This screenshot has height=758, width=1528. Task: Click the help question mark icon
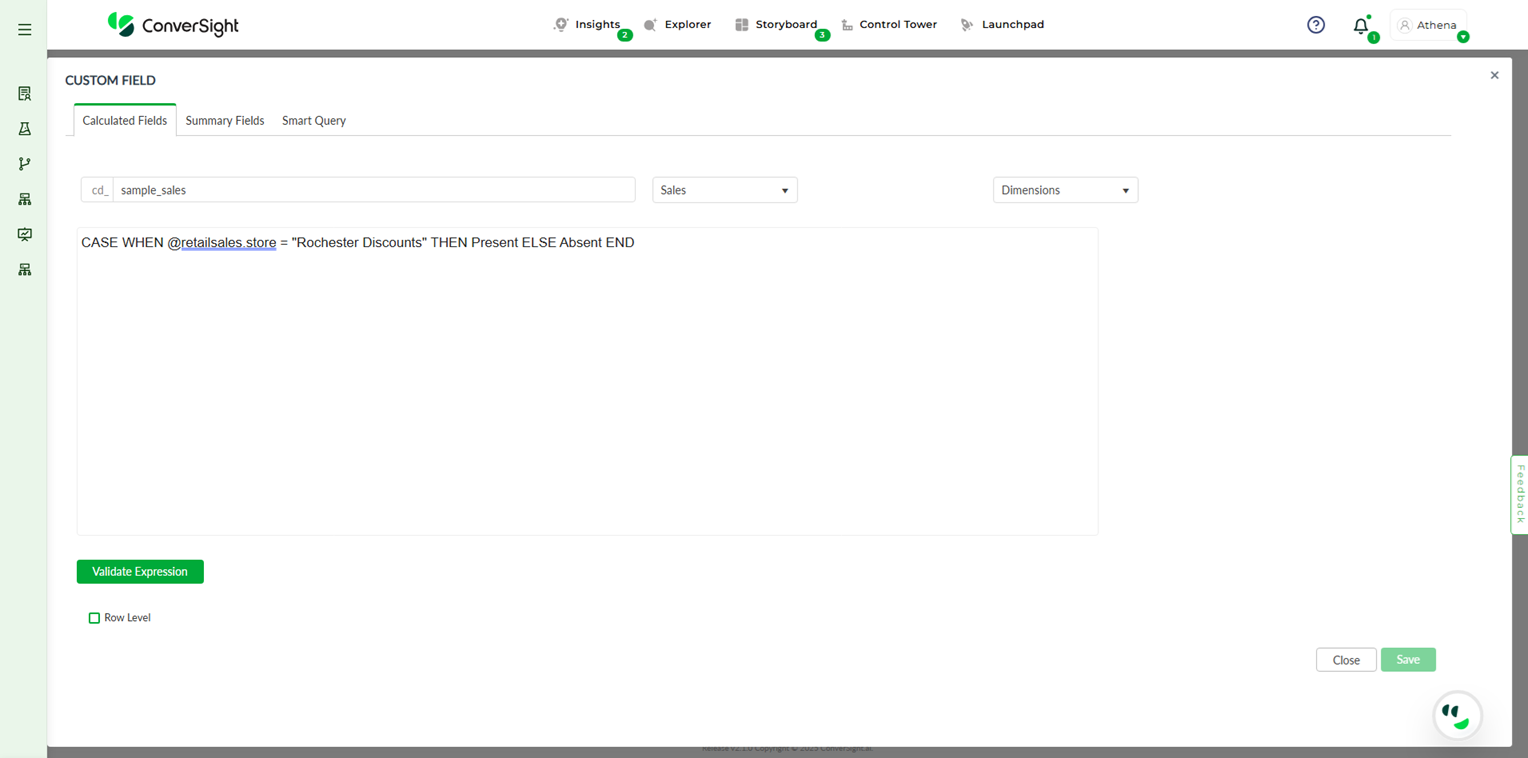click(x=1316, y=25)
